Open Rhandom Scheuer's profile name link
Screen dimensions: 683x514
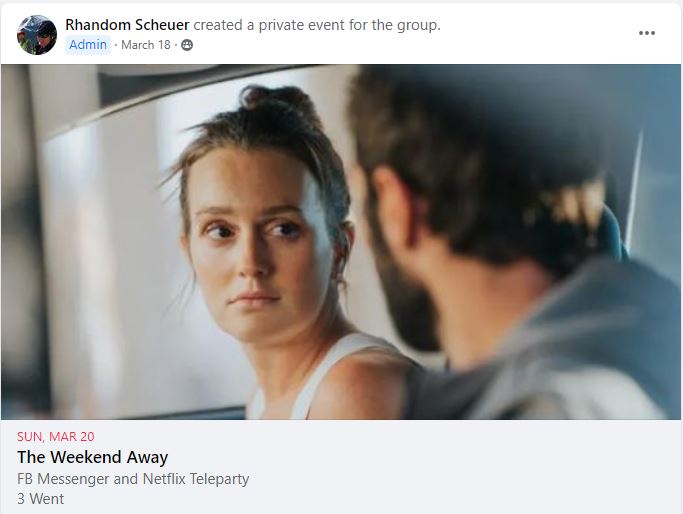coord(127,25)
